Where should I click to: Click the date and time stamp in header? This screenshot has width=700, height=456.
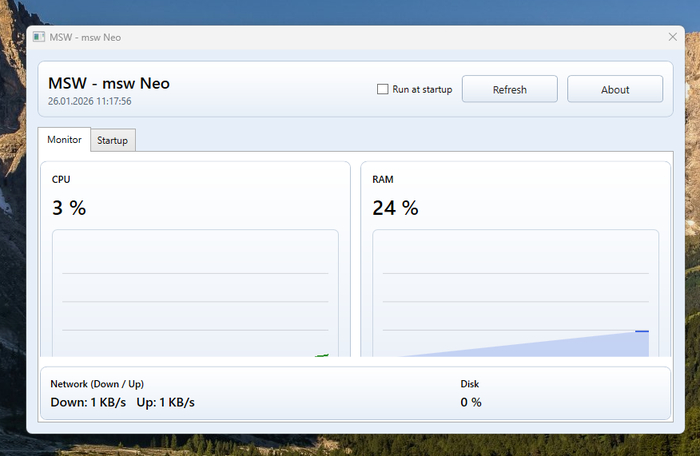pyautogui.click(x=90, y=101)
